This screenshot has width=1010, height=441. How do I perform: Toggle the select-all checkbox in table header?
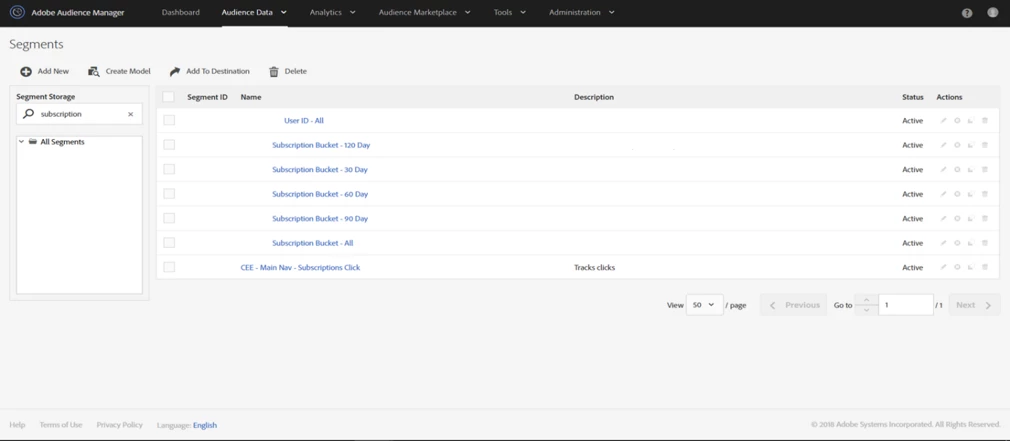click(x=169, y=97)
